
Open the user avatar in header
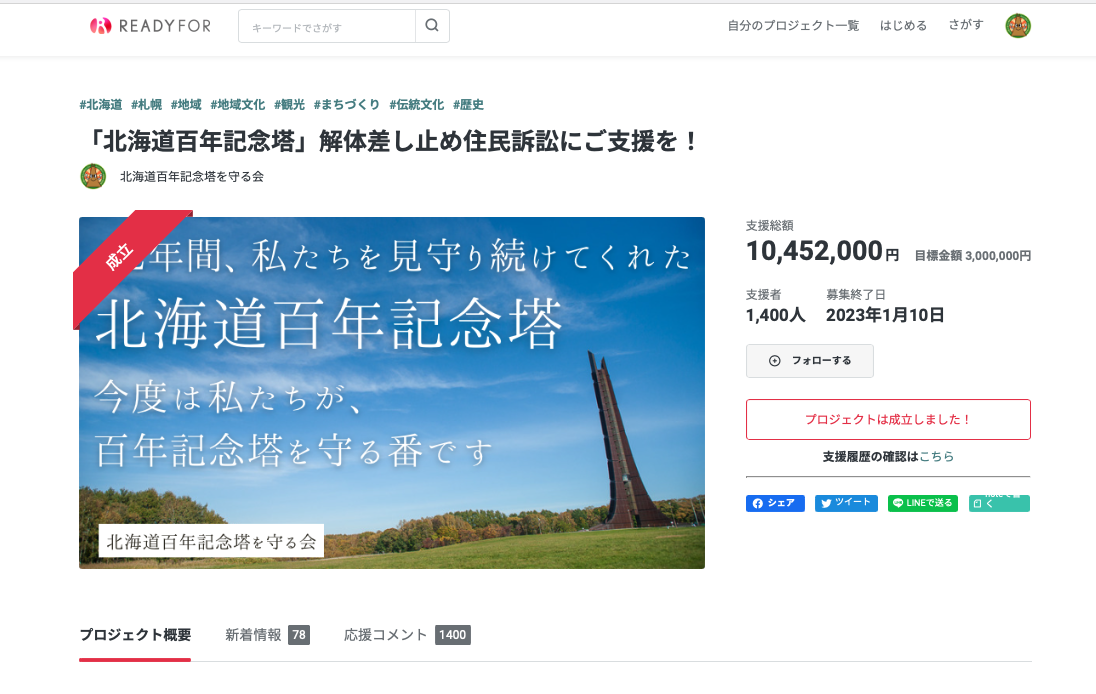click(x=1018, y=26)
